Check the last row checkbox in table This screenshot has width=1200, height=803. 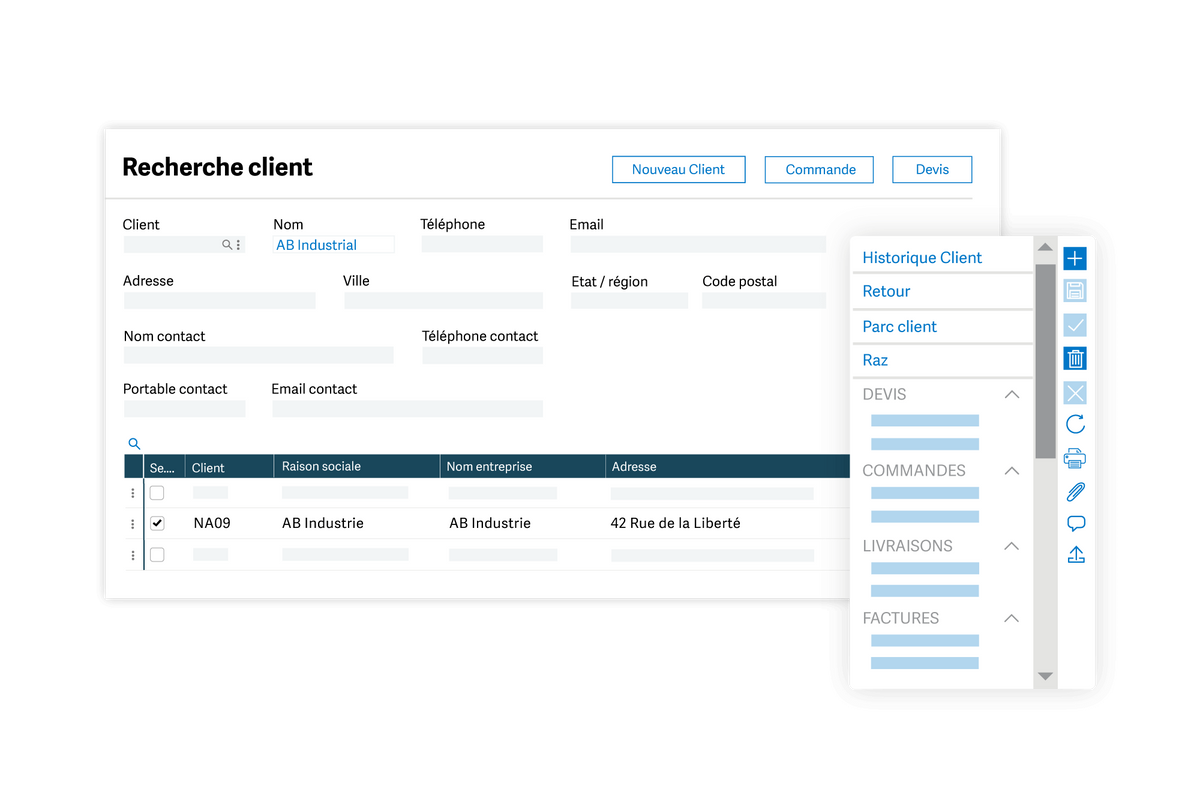[157, 555]
